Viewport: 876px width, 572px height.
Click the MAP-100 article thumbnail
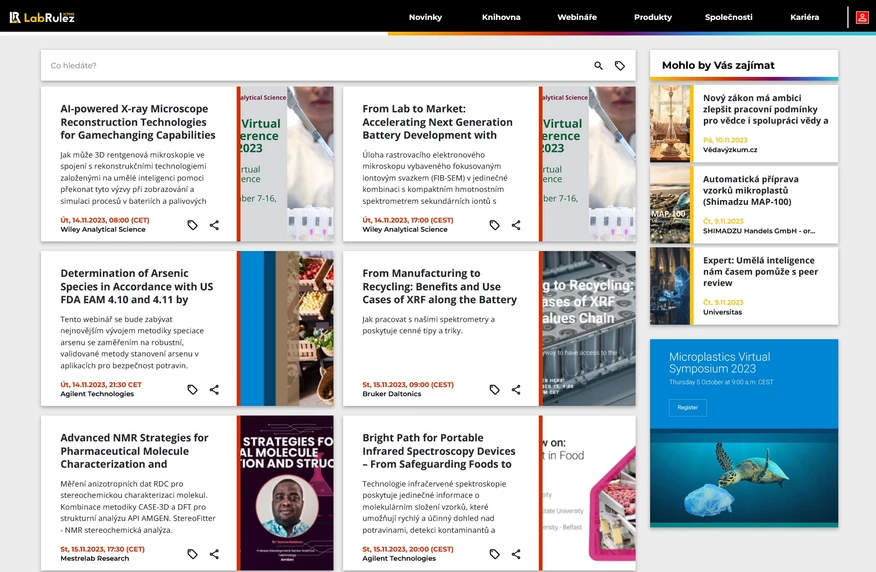670,204
